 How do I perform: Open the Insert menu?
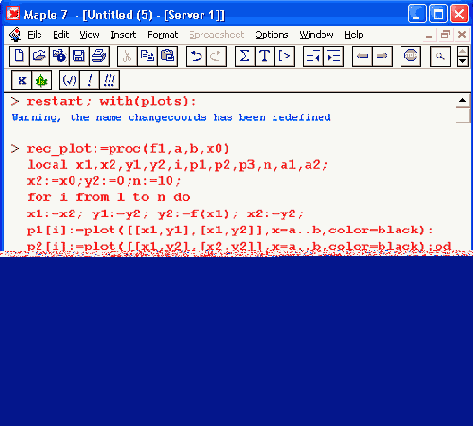click(x=123, y=35)
